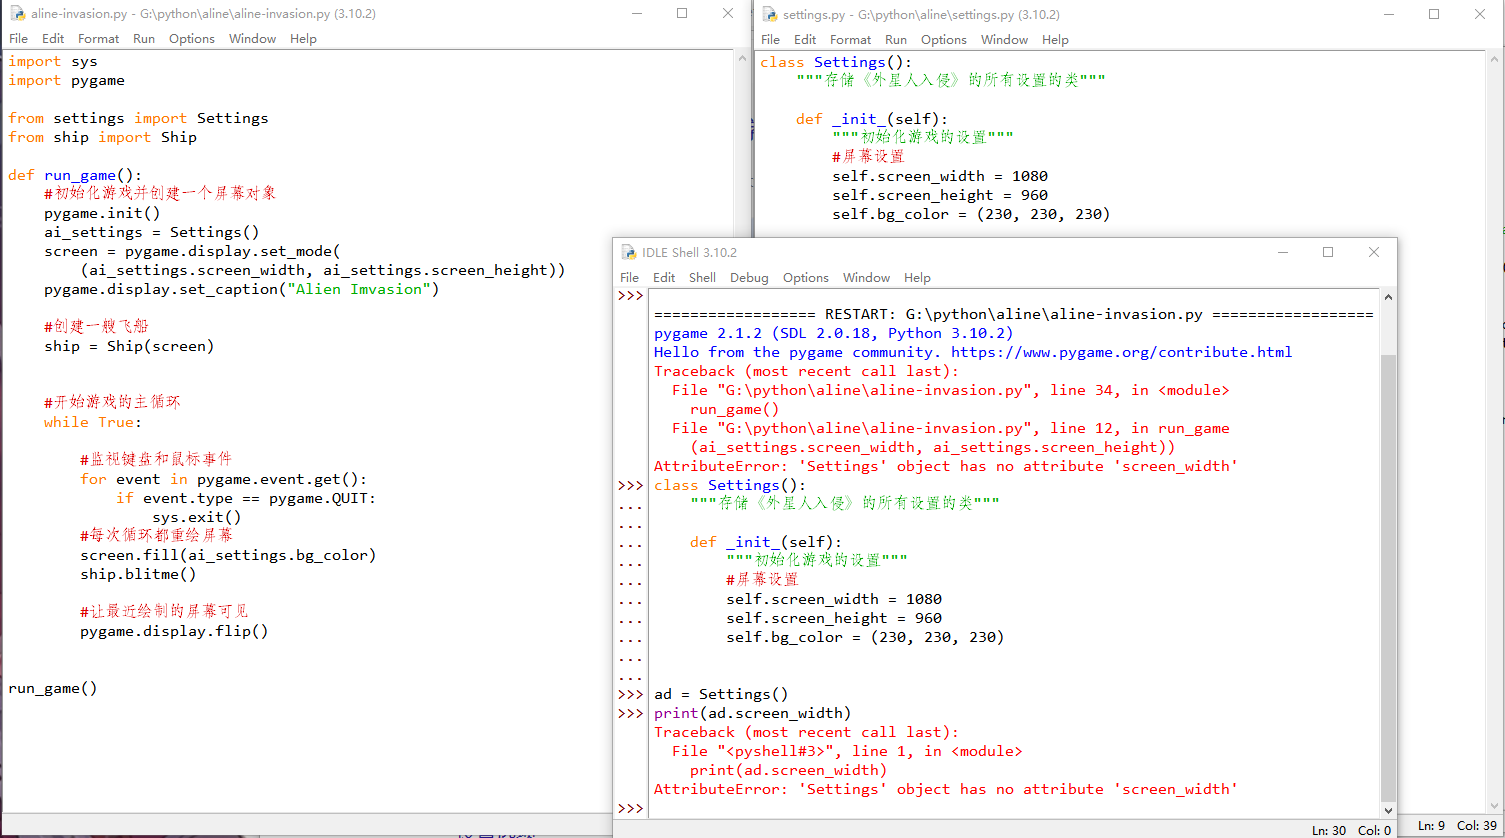The image size is (1505, 838).
Task: Click RESTART banner line in shell
Action: coord(1013,314)
